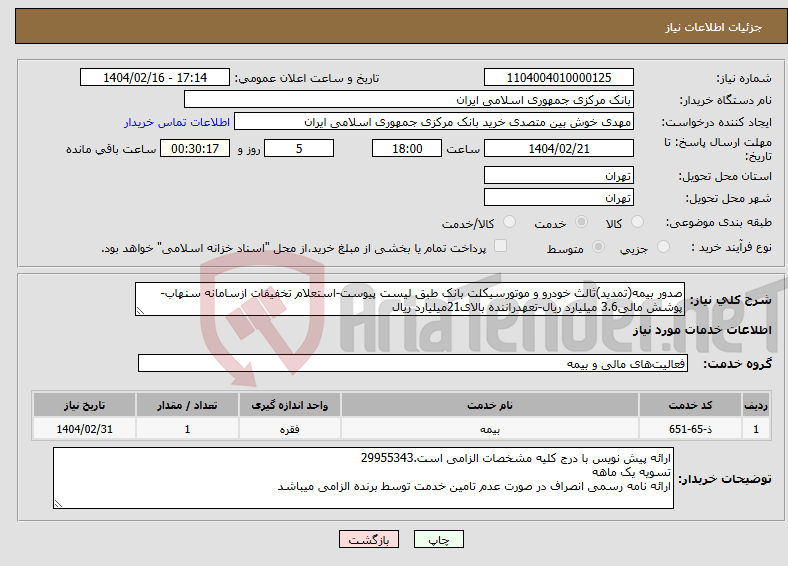Click the جزئیات اطلاعات نیاز page header
This screenshot has width=788, height=566.
(x=713, y=27)
